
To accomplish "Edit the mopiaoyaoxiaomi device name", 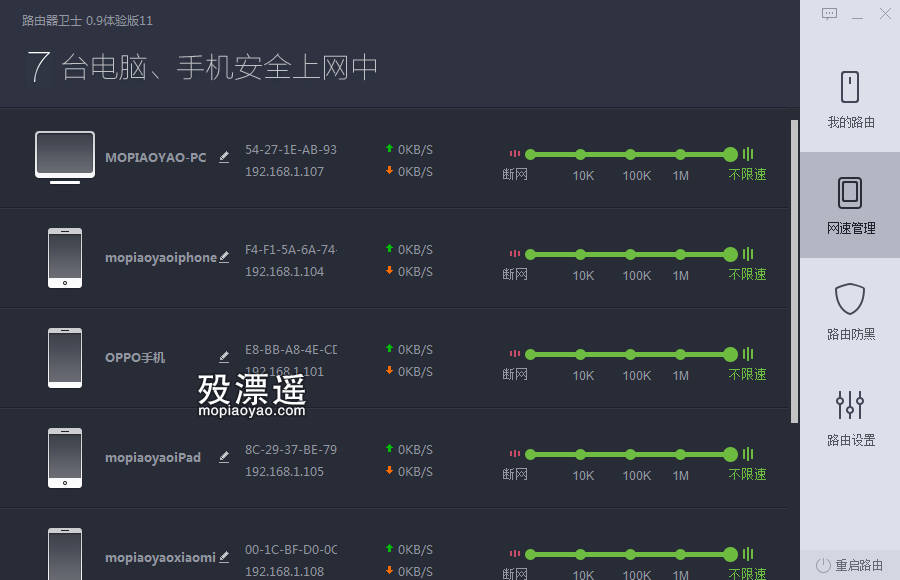I will click(x=224, y=556).
